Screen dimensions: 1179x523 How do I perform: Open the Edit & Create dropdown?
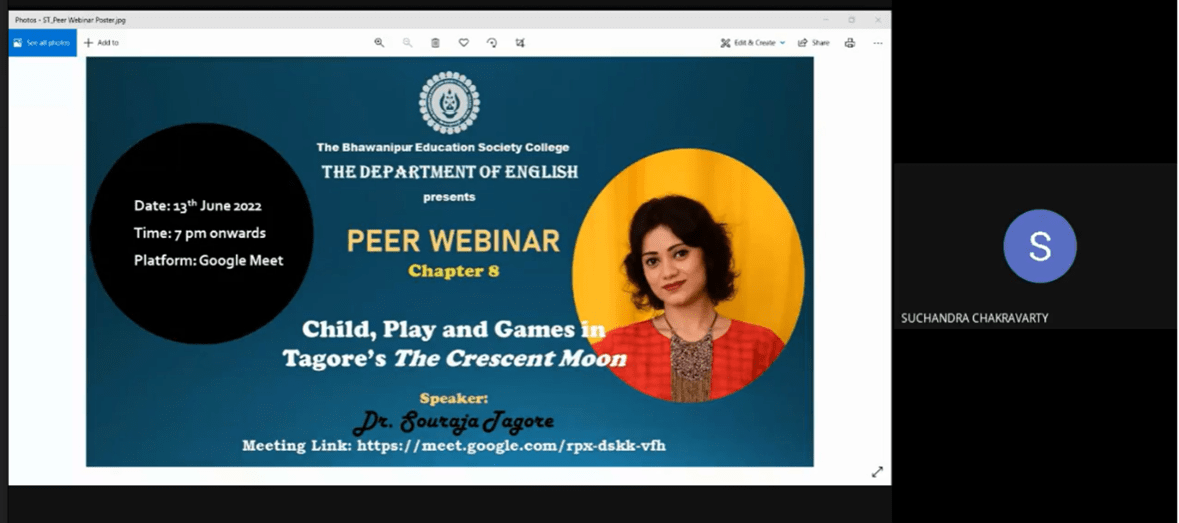[752, 43]
